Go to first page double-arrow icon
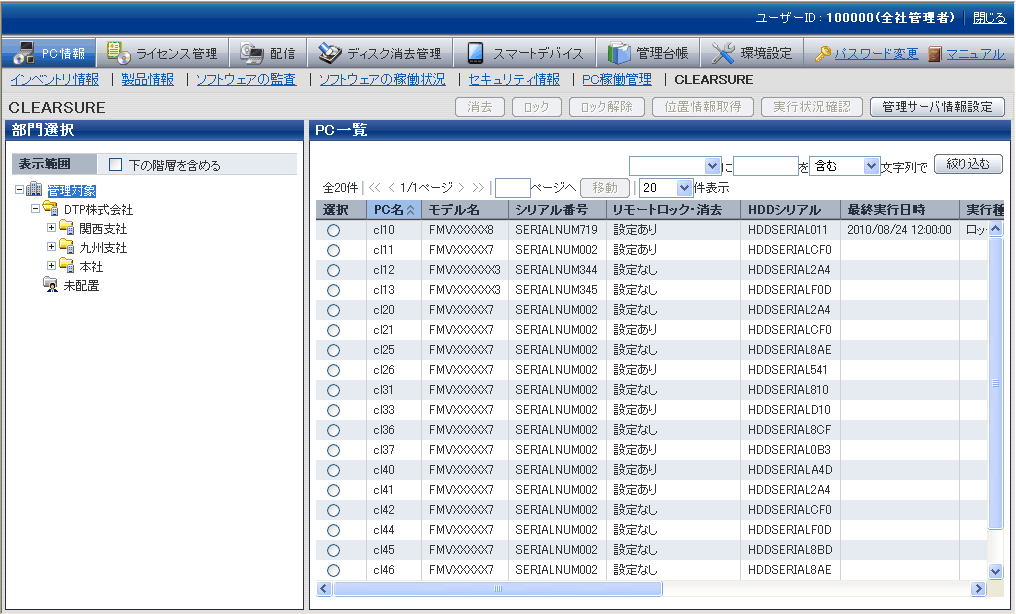 click(x=375, y=188)
